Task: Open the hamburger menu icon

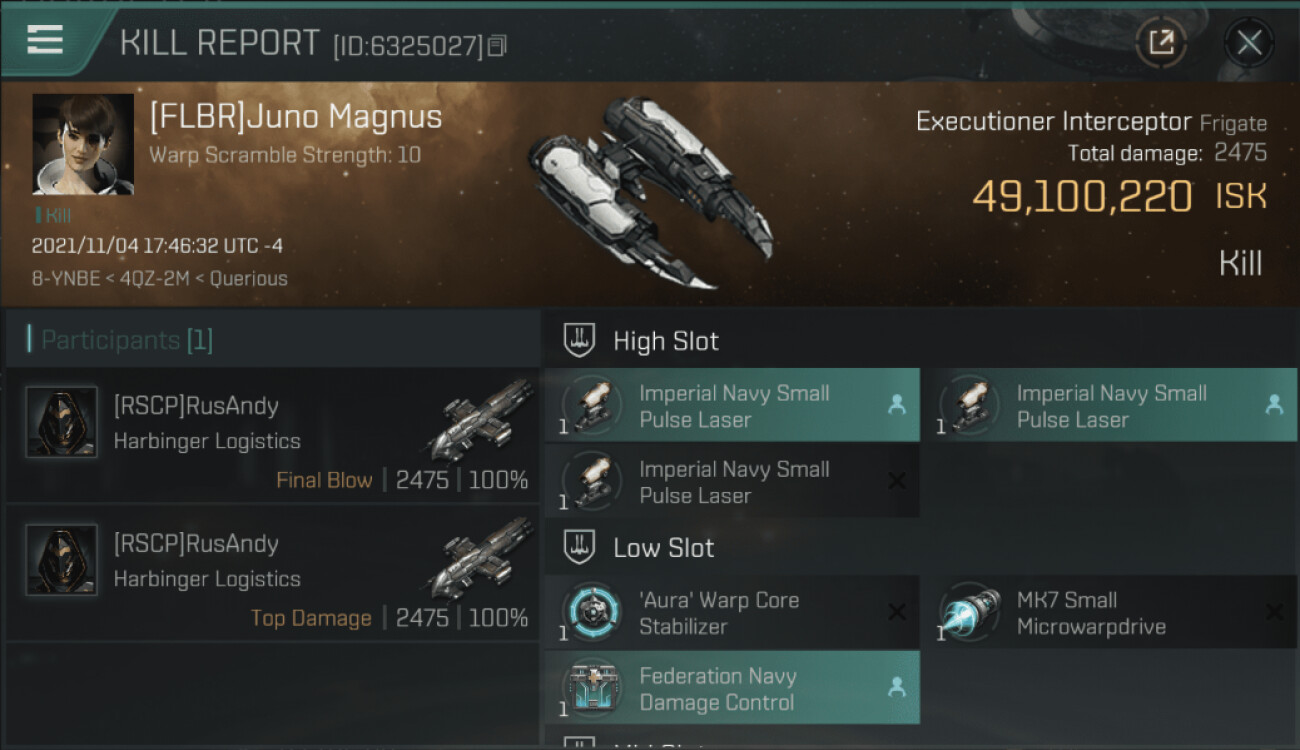Action: [x=45, y=39]
